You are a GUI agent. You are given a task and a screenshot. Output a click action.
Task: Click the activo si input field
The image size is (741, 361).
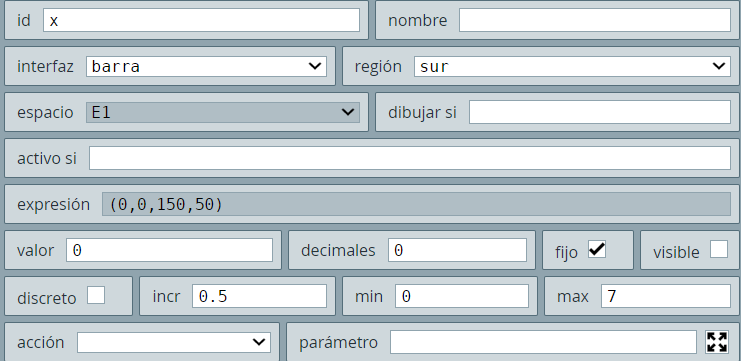pyautogui.click(x=410, y=158)
